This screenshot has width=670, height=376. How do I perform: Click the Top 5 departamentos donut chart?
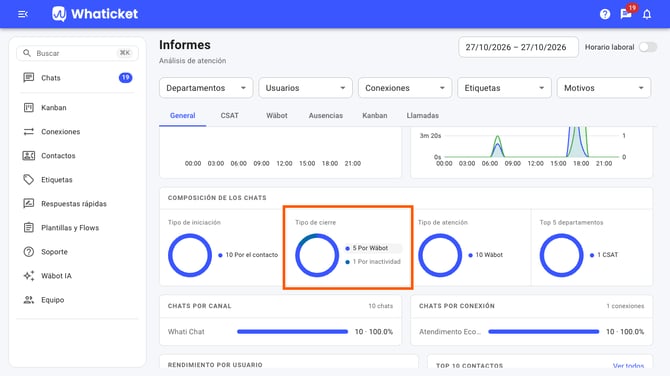point(561,255)
